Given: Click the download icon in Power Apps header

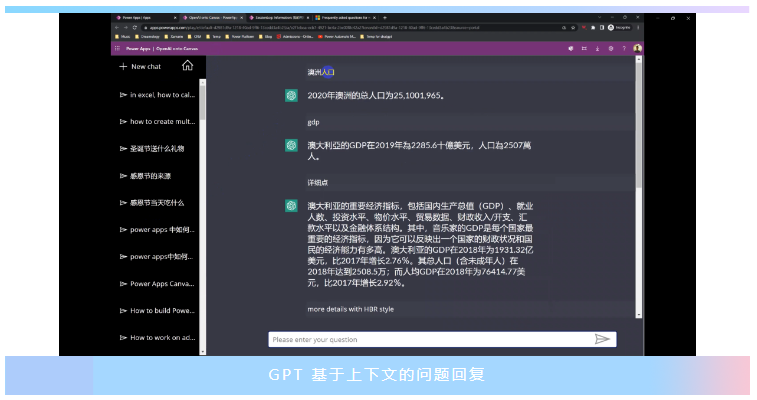Looking at the screenshot, I should click(597, 49).
